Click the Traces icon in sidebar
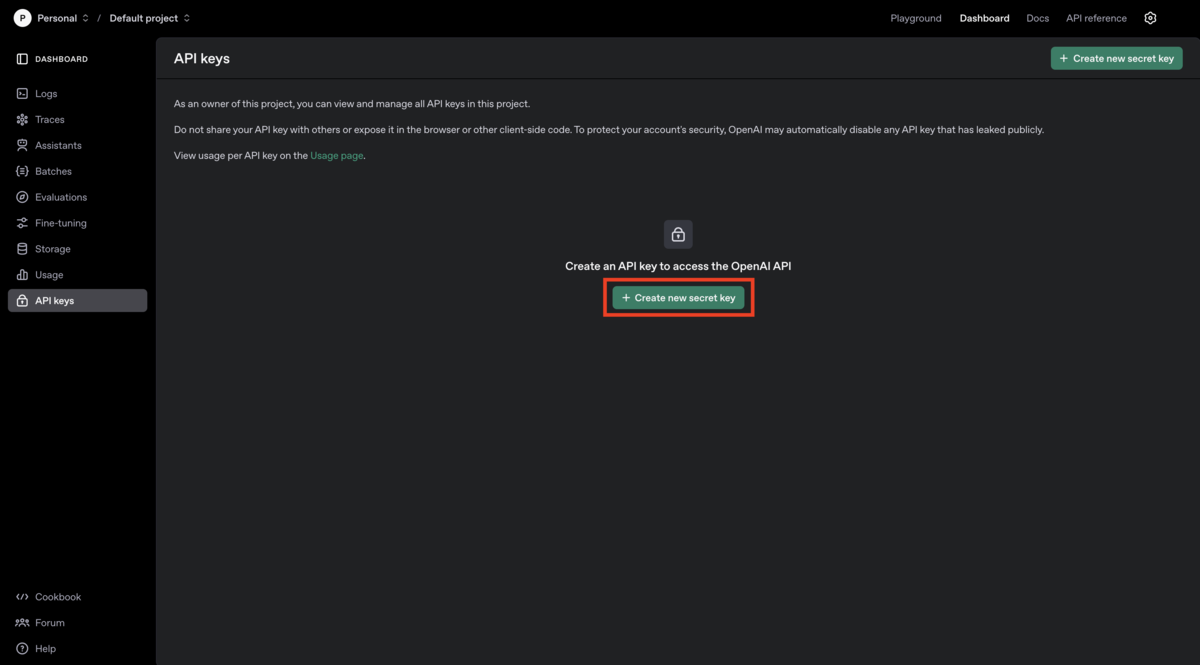1200x665 pixels. tap(22, 119)
